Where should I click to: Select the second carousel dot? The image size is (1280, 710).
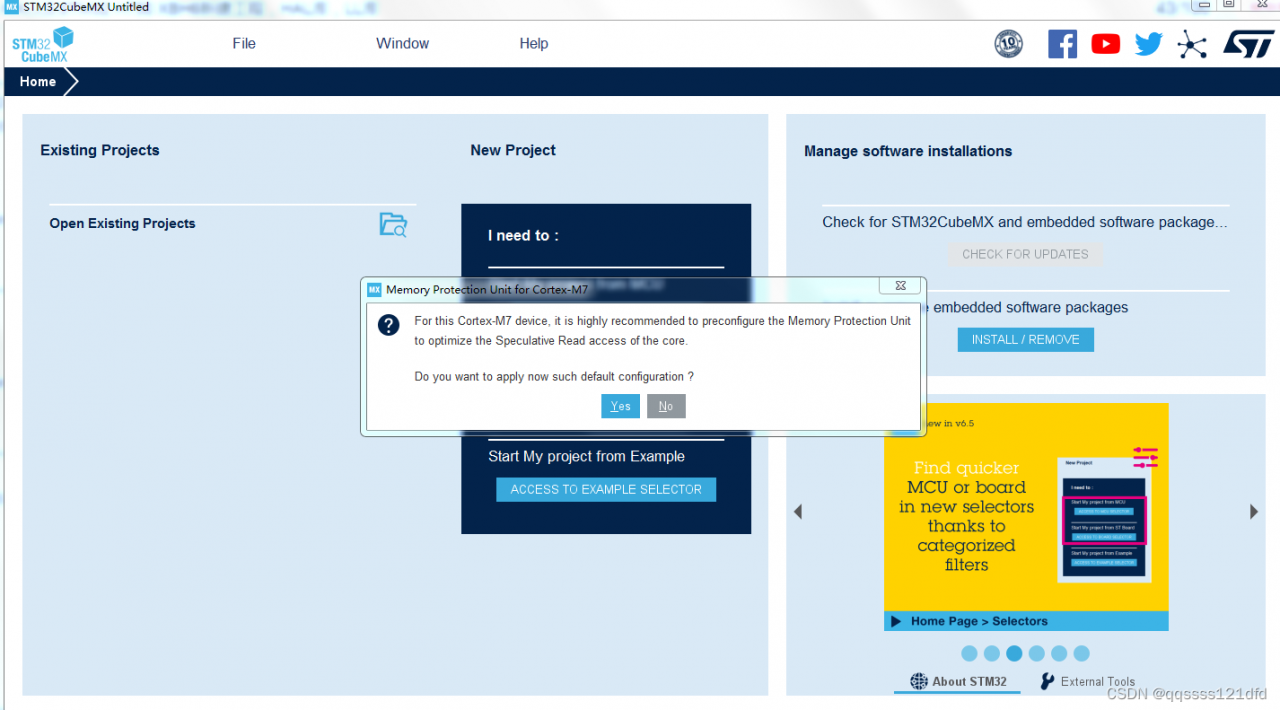click(992, 653)
